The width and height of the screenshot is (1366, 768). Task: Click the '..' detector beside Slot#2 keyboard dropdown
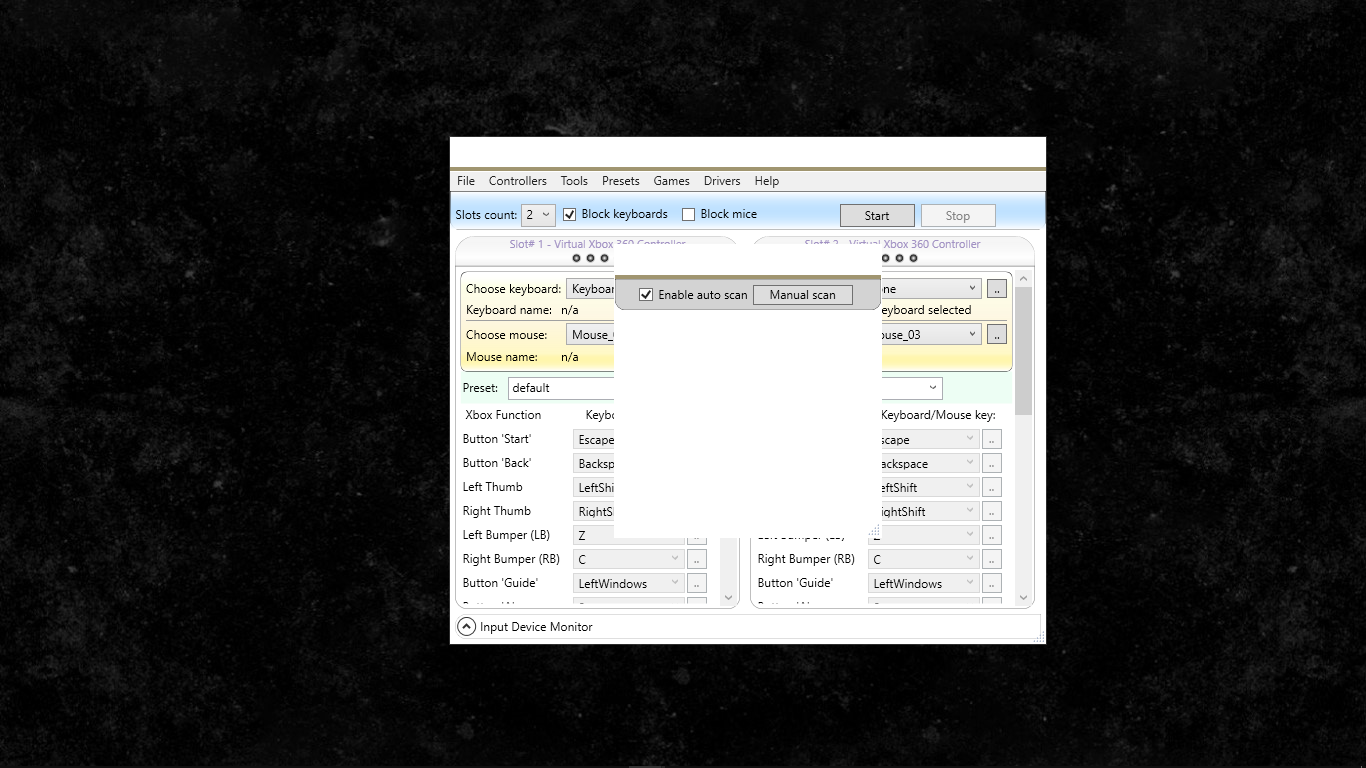[996, 288]
